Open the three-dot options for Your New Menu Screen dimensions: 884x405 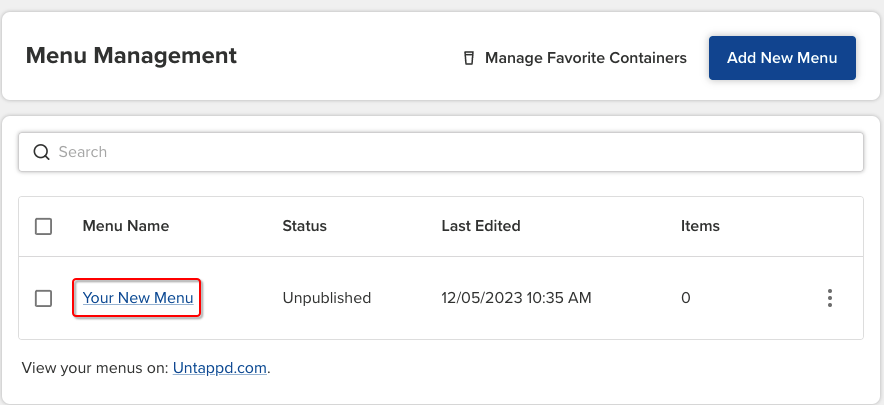coord(829,298)
